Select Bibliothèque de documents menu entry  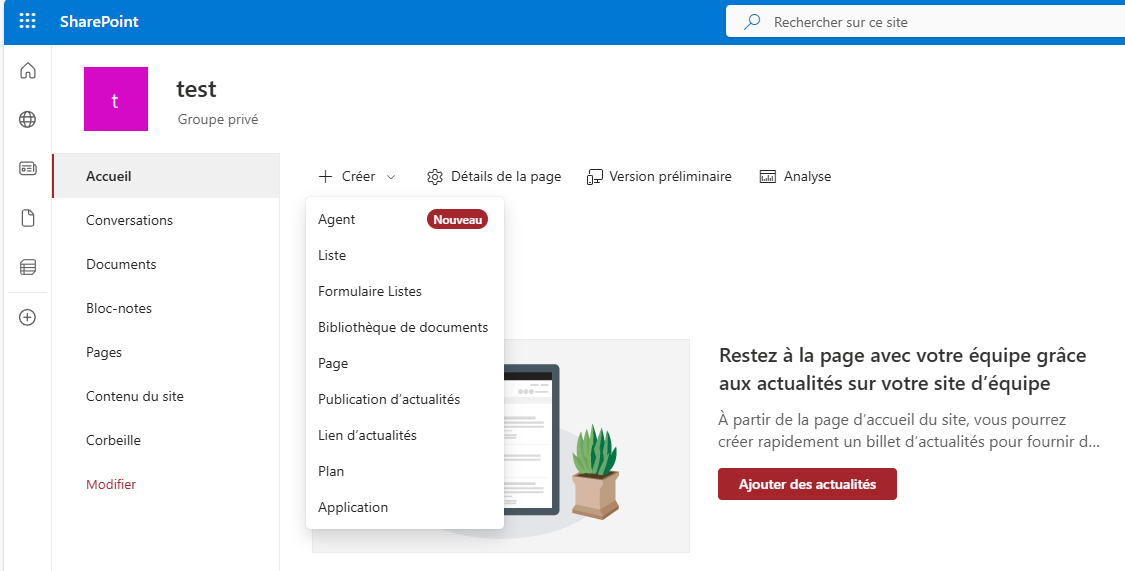pyautogui.click(x=403, y=327)
